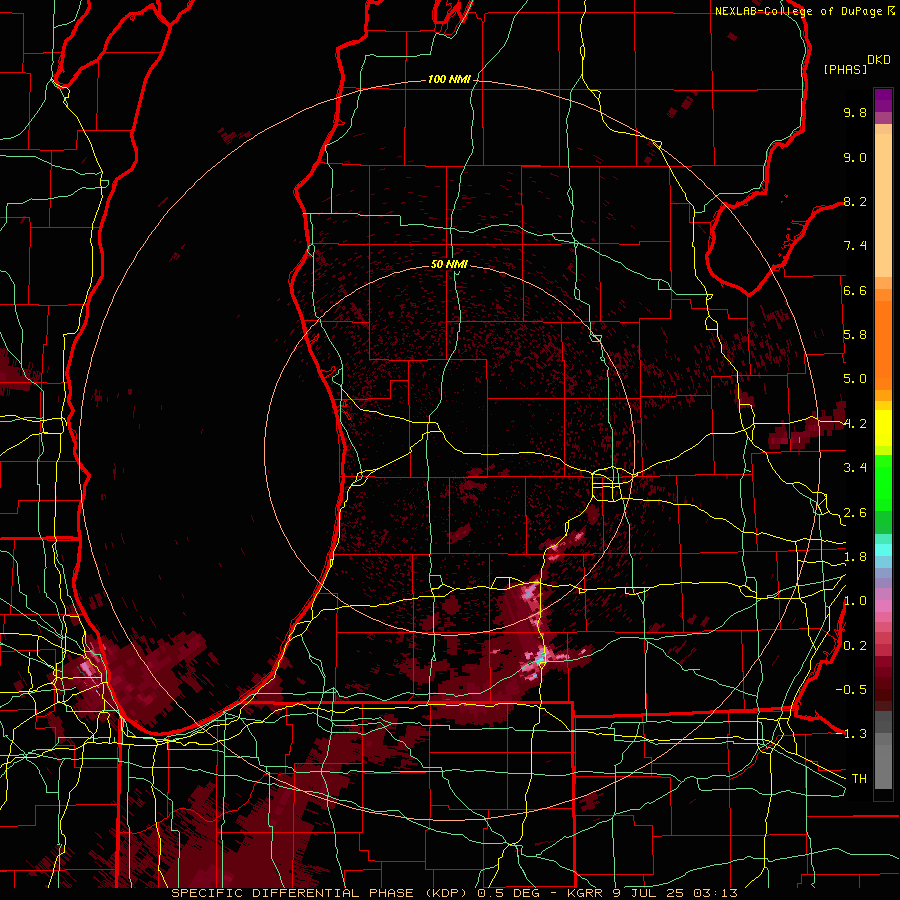The width and height of the screenshot is (900, 900).
Task: Click the 9 JUL 25 03:13 timestamp
Action: click(x=675, y=893)
